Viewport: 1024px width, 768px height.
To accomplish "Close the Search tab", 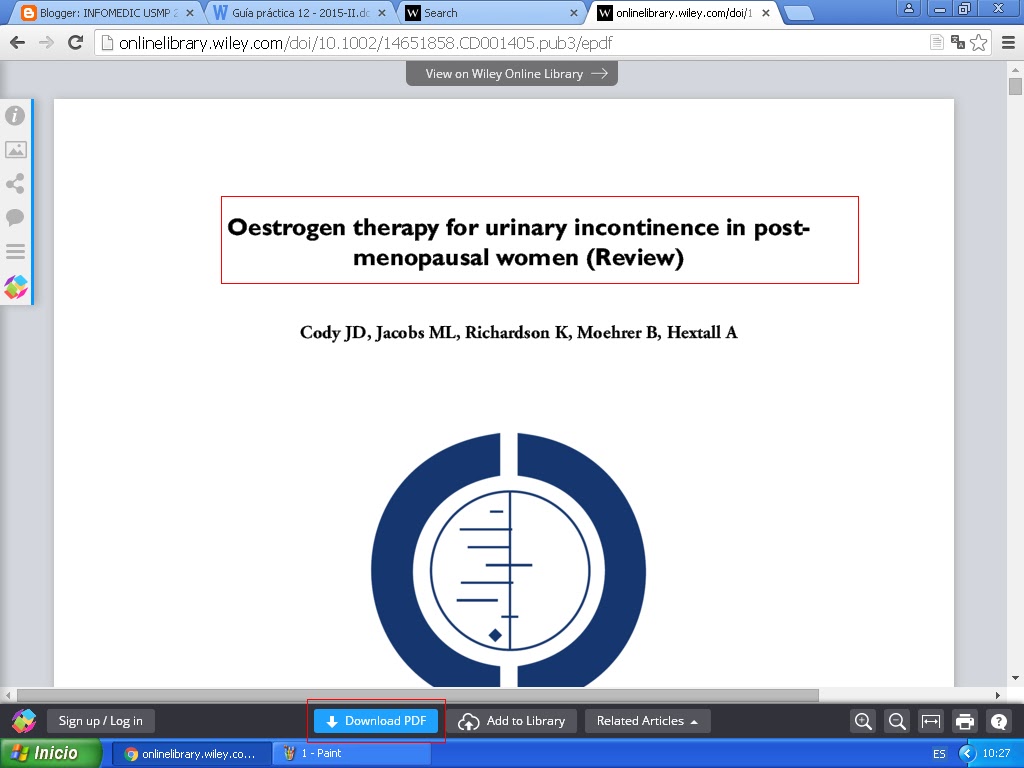I will pyautogui.click(x=573, y=13).
